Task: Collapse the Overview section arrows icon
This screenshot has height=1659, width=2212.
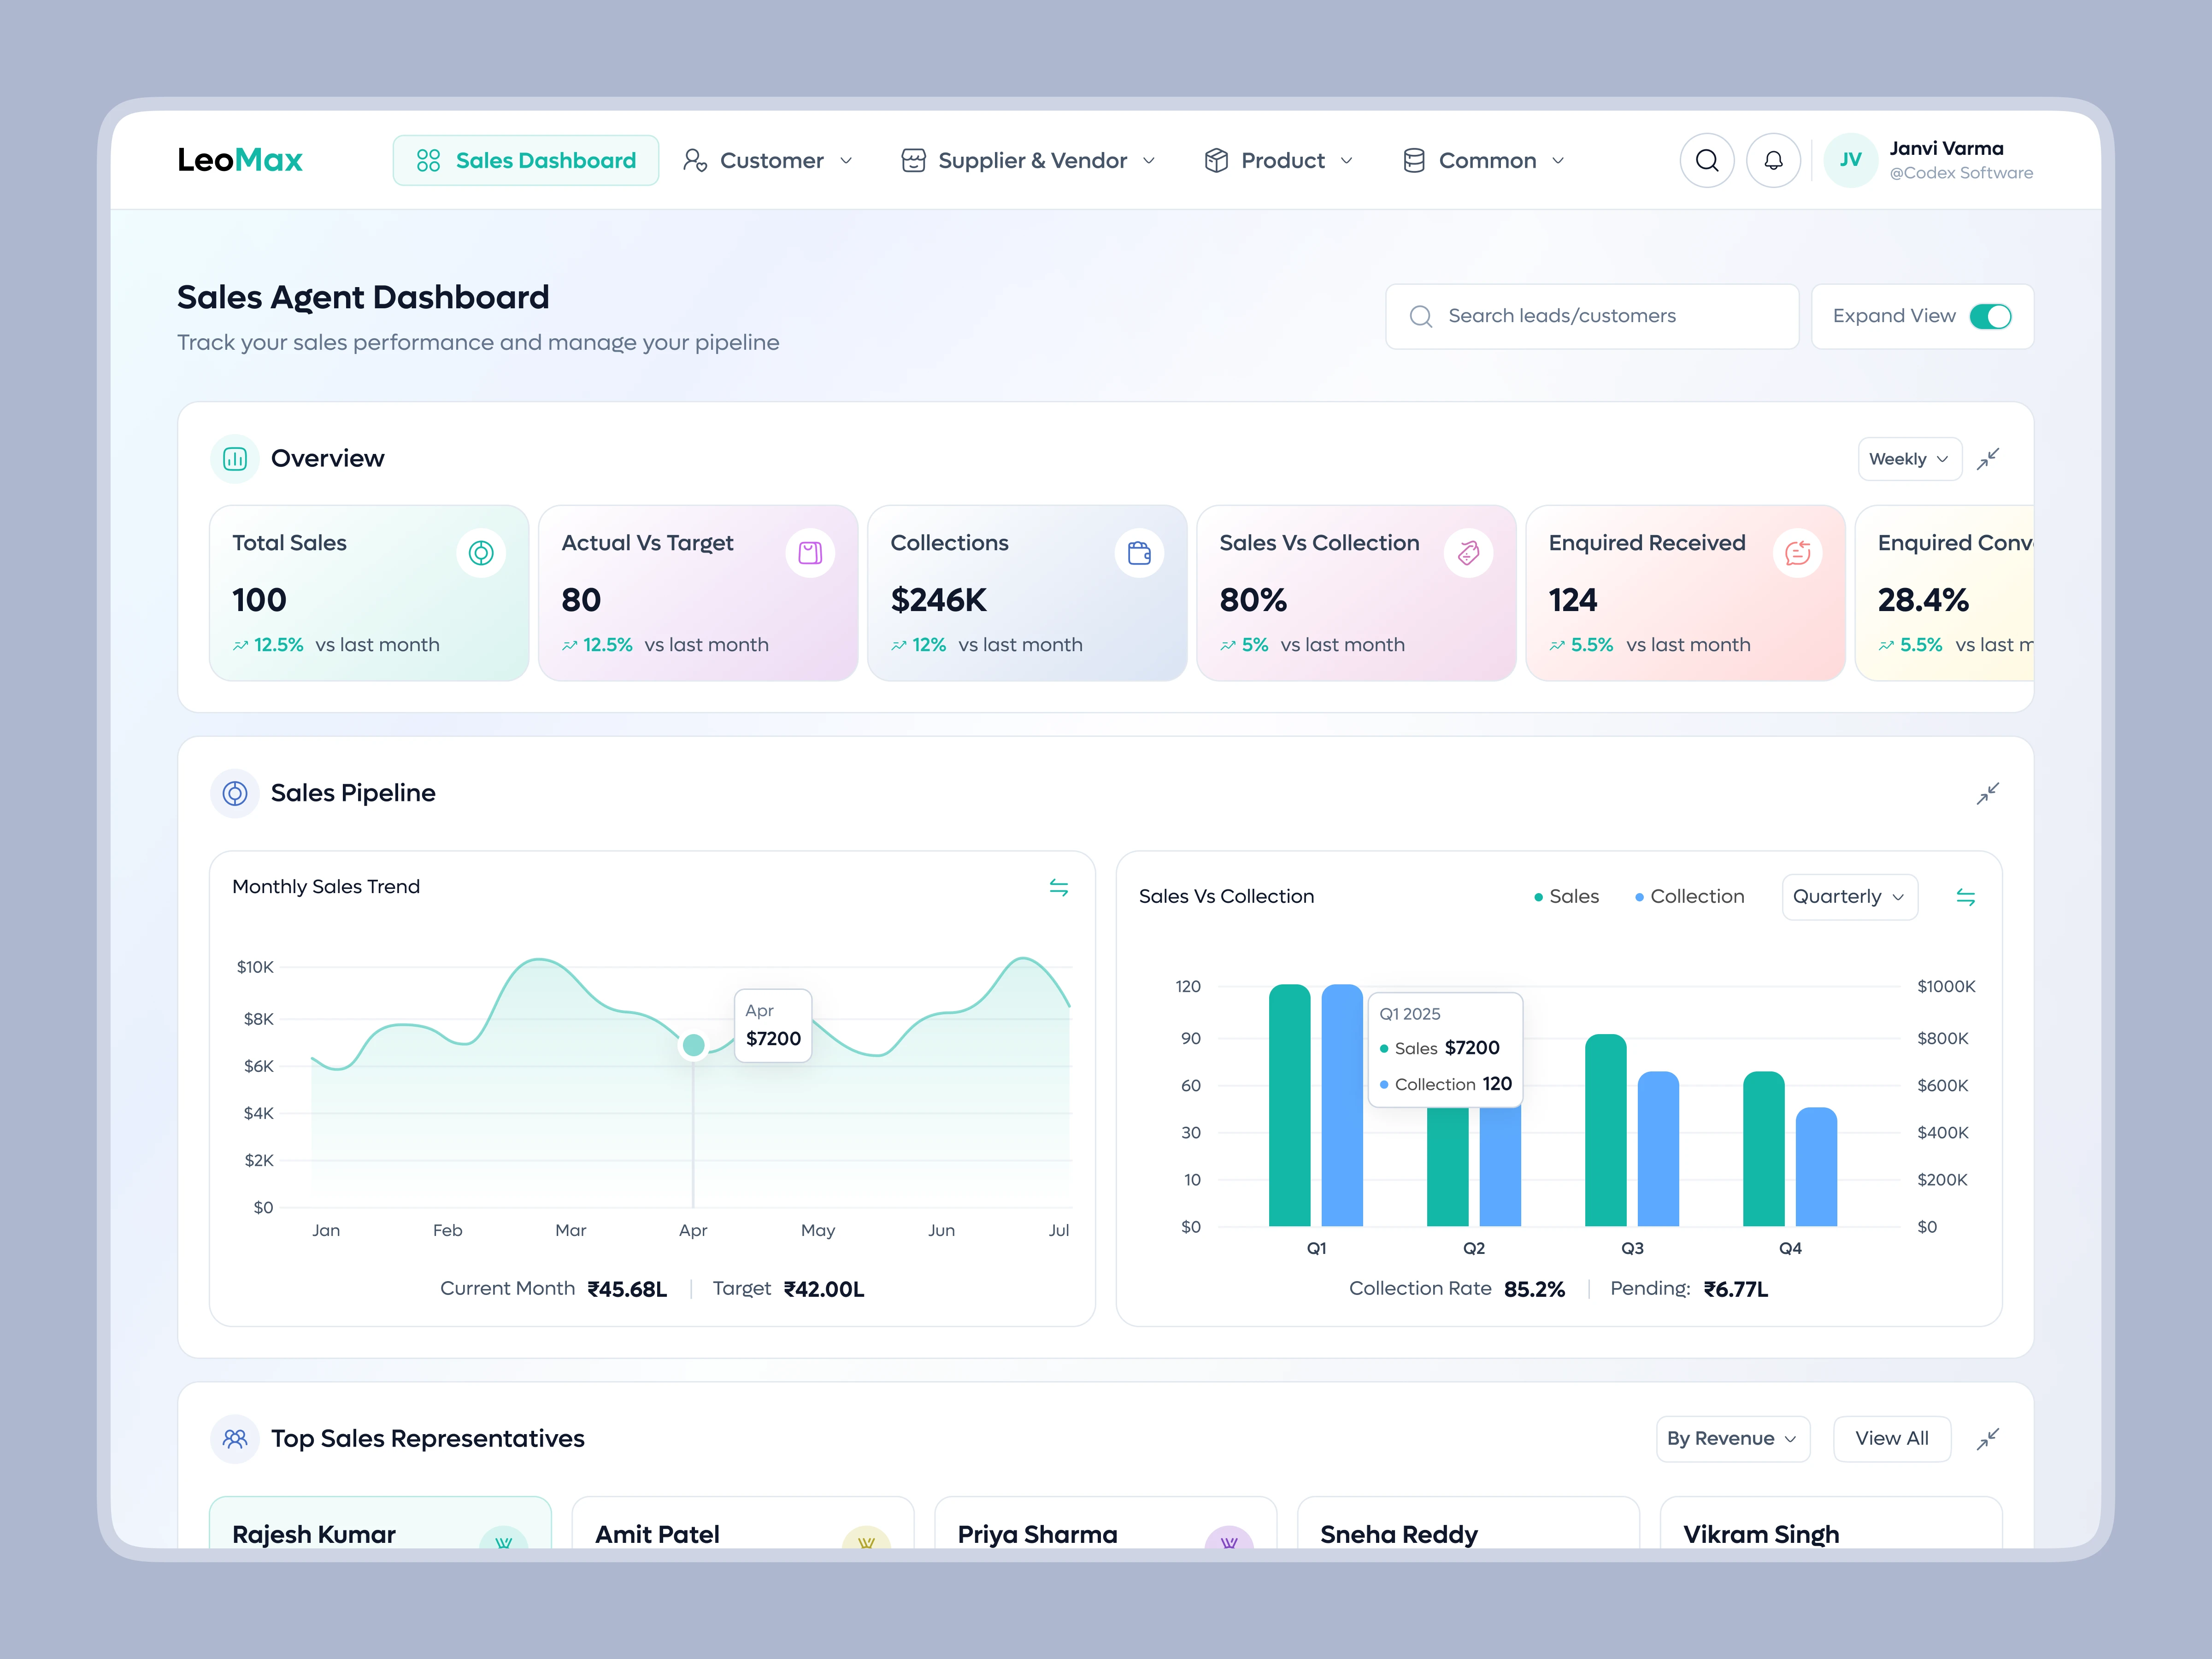Action: pos(1987,459)
